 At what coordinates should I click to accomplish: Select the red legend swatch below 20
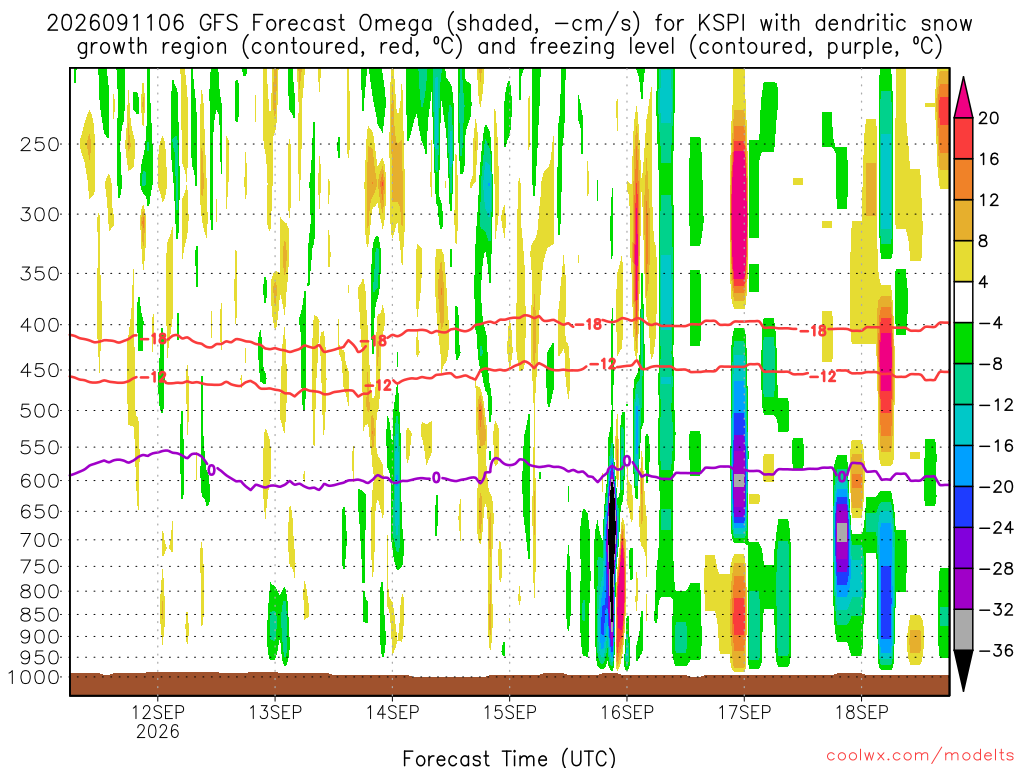point(963,138)
